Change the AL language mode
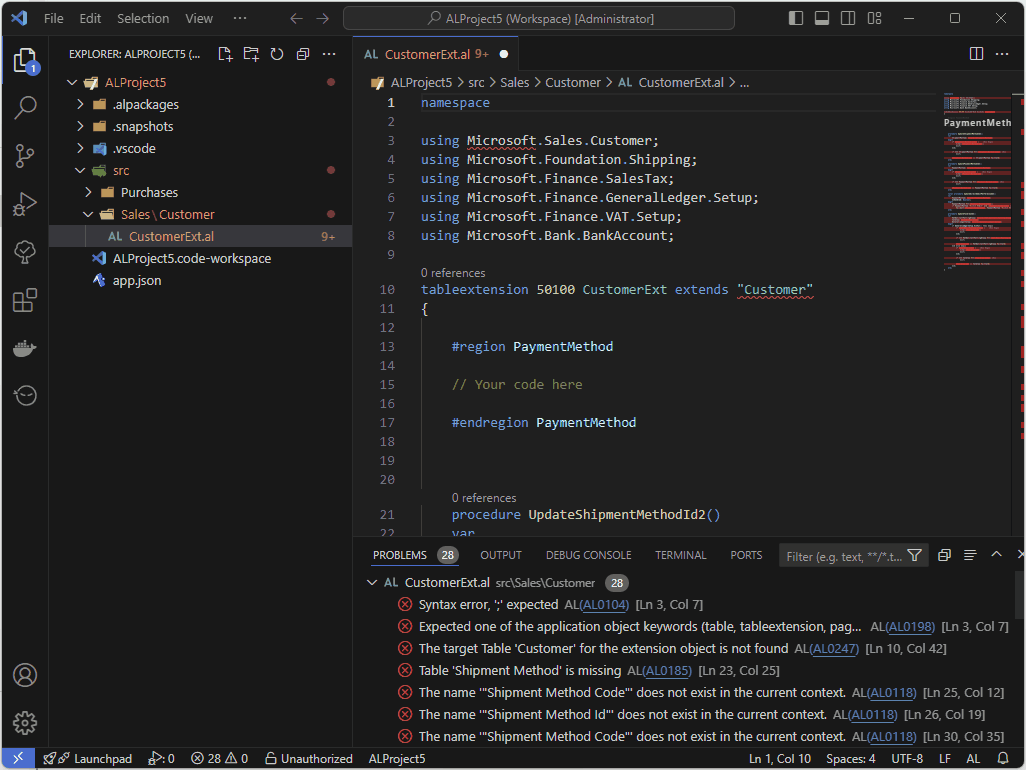The width and height of the screenshot is (1026, 770). coord(973,758)
